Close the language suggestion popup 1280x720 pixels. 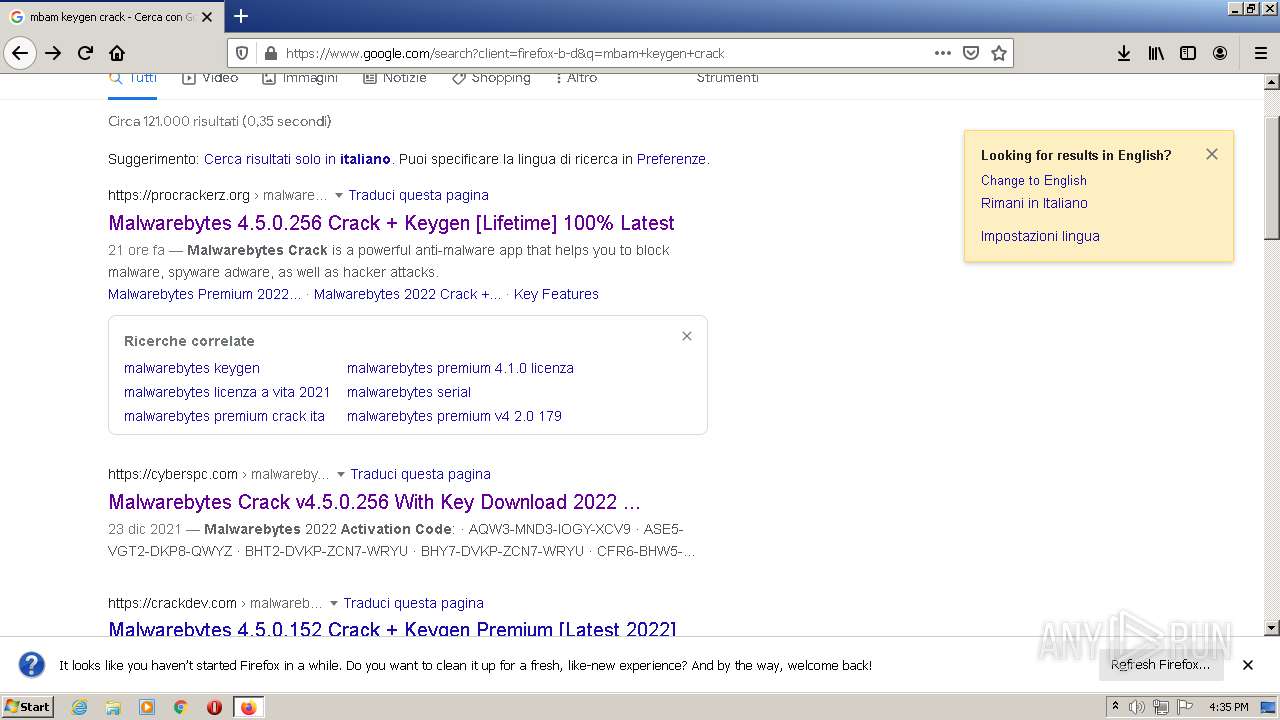(1211, 154)
